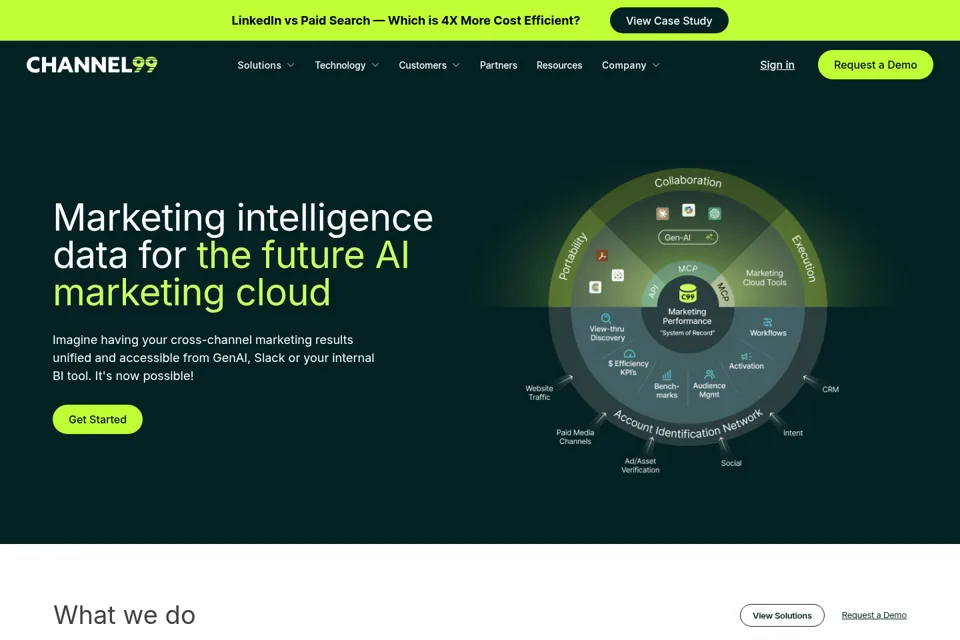Screen dimensions: 960x640
Task: Click the Benchmarks bar chart icon
Action: click(667, 375)
